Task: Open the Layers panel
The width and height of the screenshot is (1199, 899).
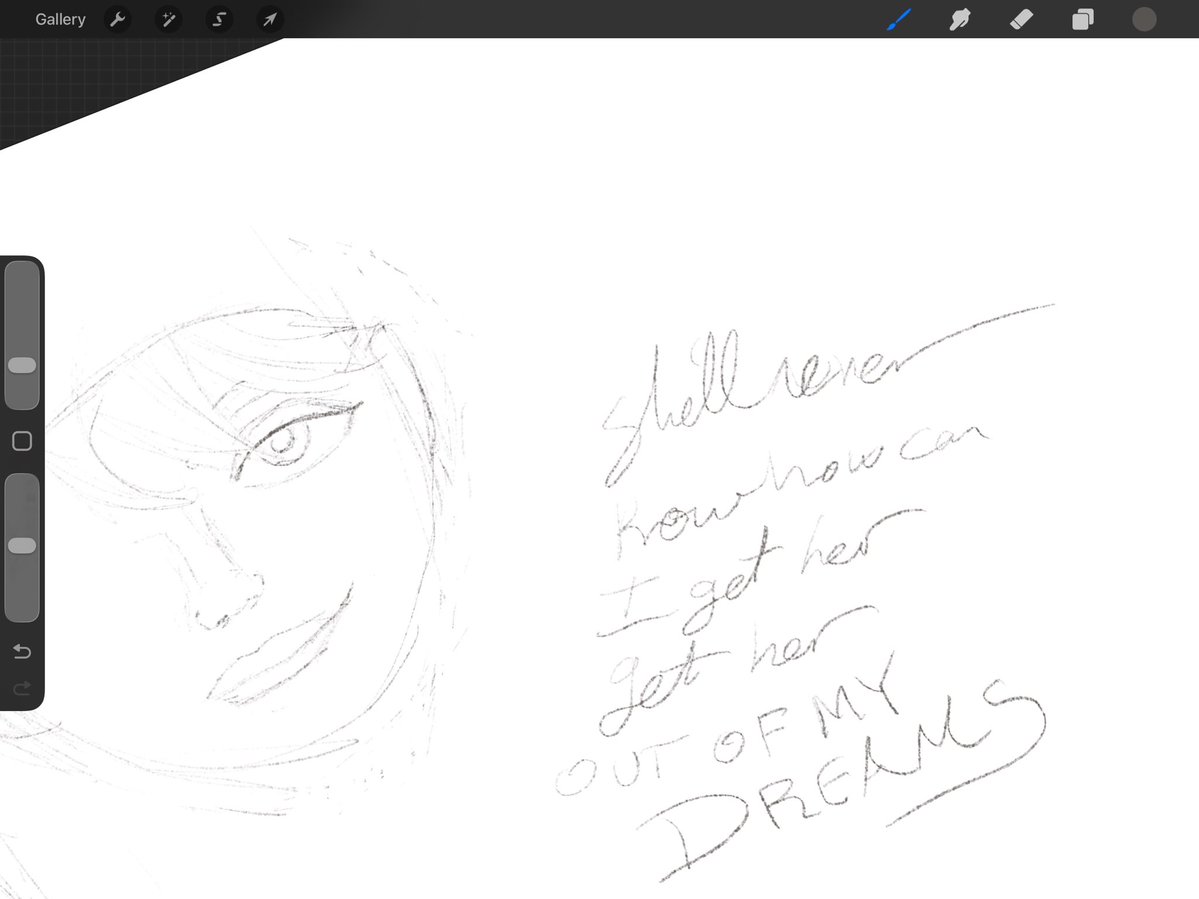Action: pos(1083,19)
